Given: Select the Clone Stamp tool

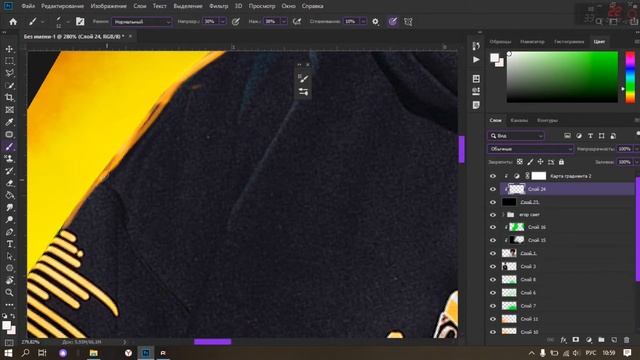Looking at the screenshot, I should (x=9, y=159).
